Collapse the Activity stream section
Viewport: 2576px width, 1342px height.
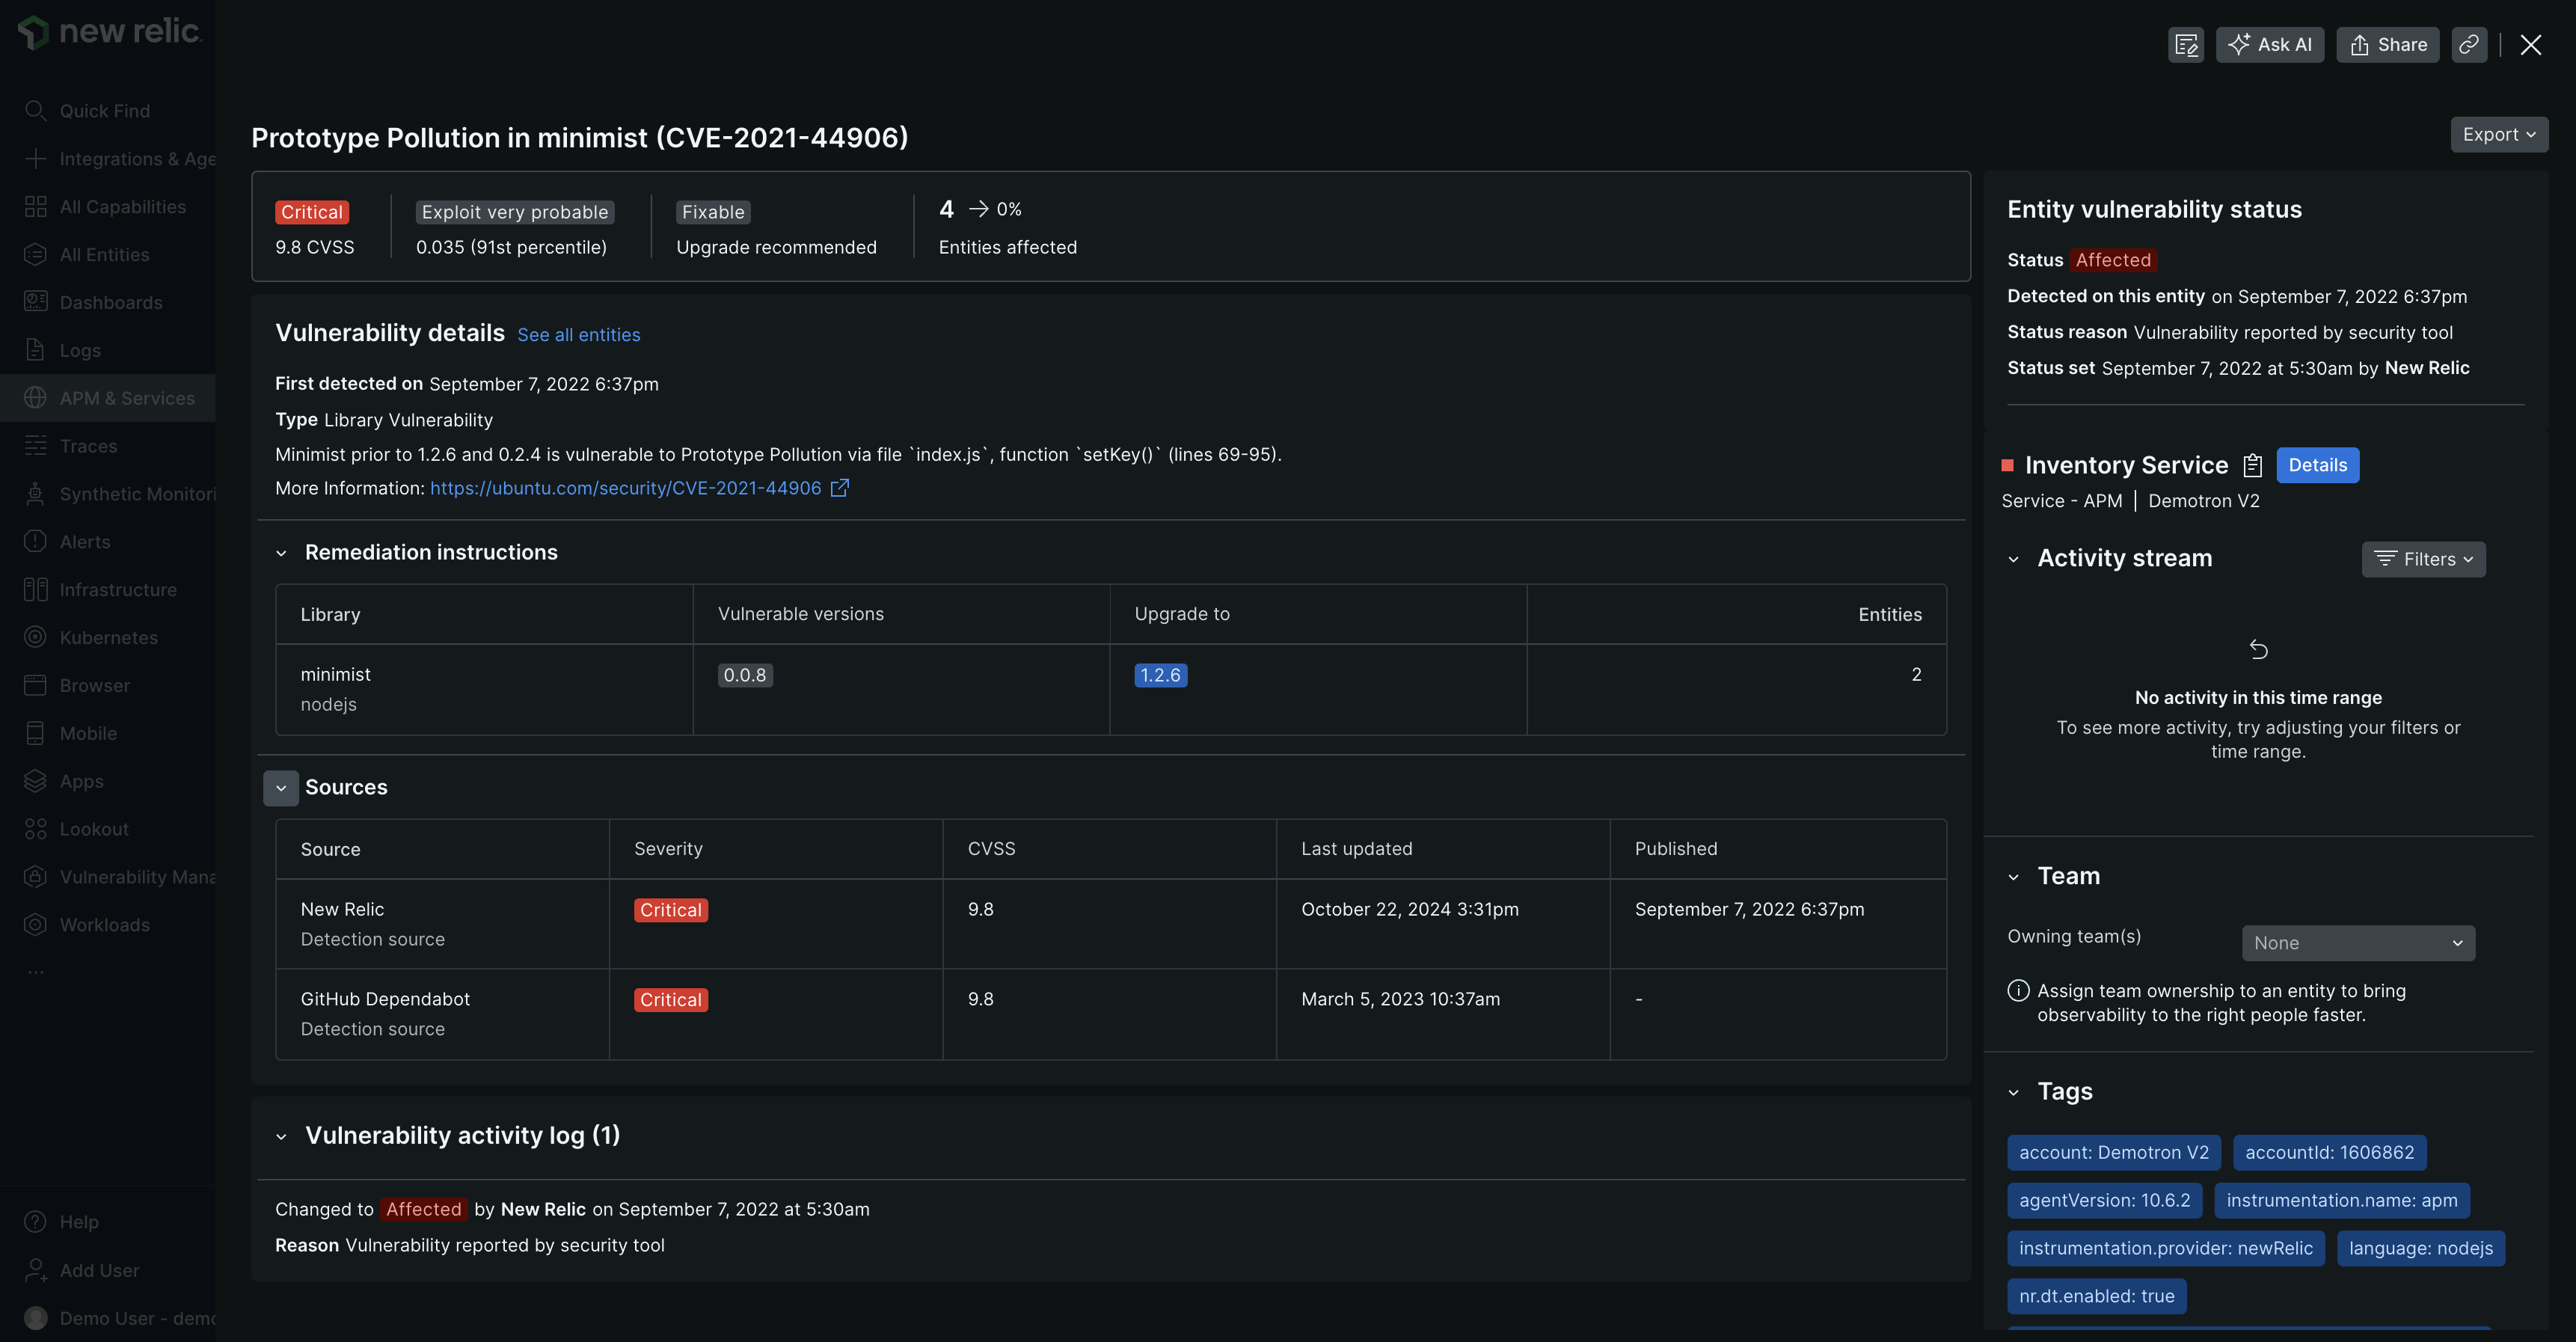(2013, 560)
